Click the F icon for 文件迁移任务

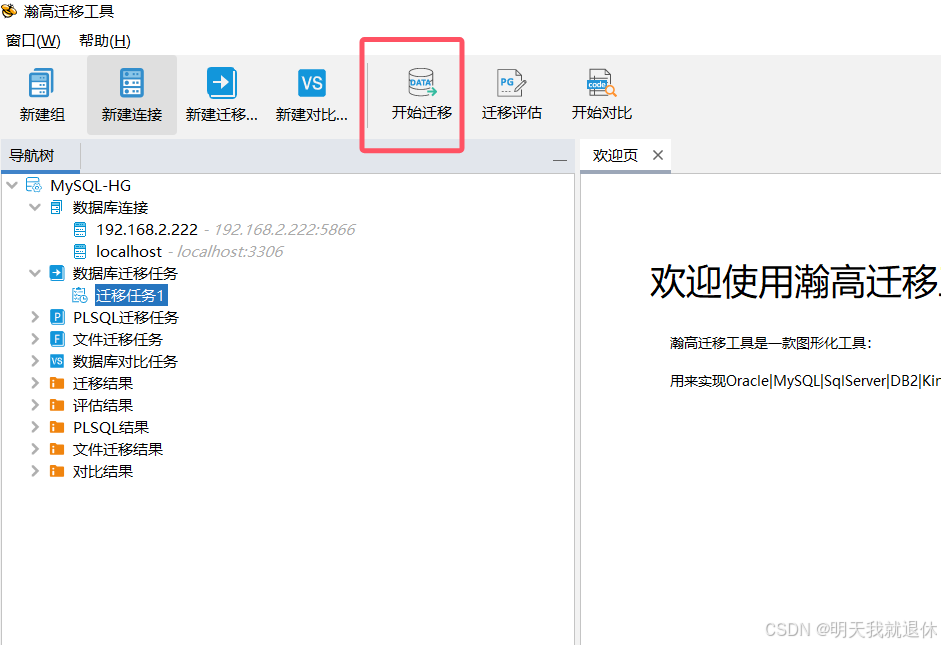click(57, 340)
